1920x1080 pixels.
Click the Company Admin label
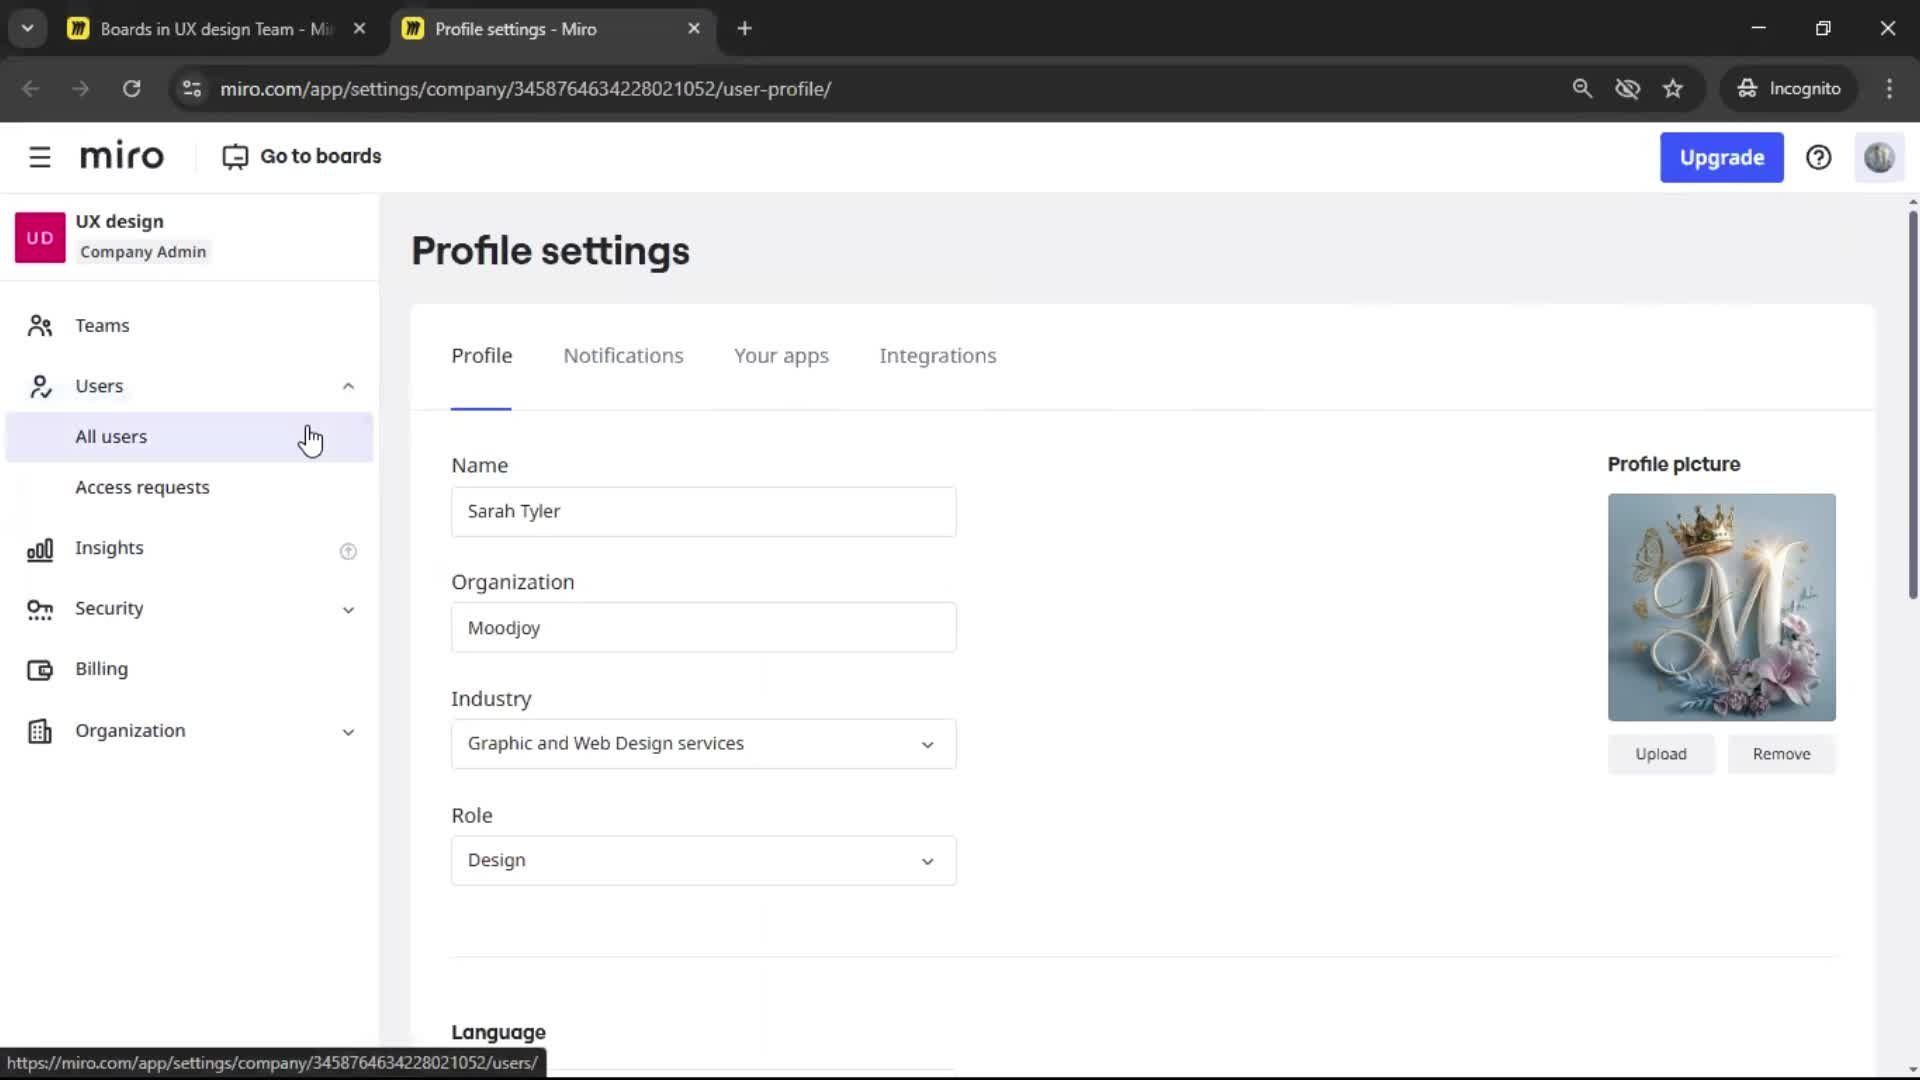click(x=143, y=252)
